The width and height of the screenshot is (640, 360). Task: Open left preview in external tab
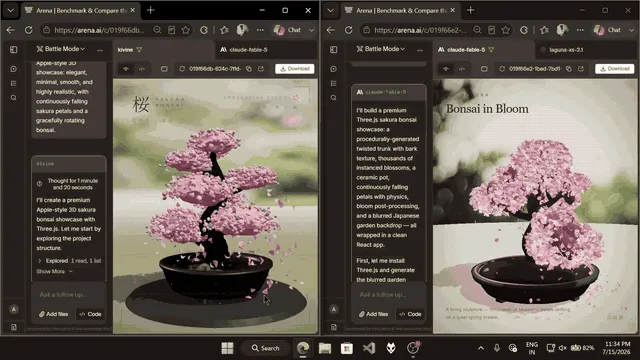click(x=261, y=69)
